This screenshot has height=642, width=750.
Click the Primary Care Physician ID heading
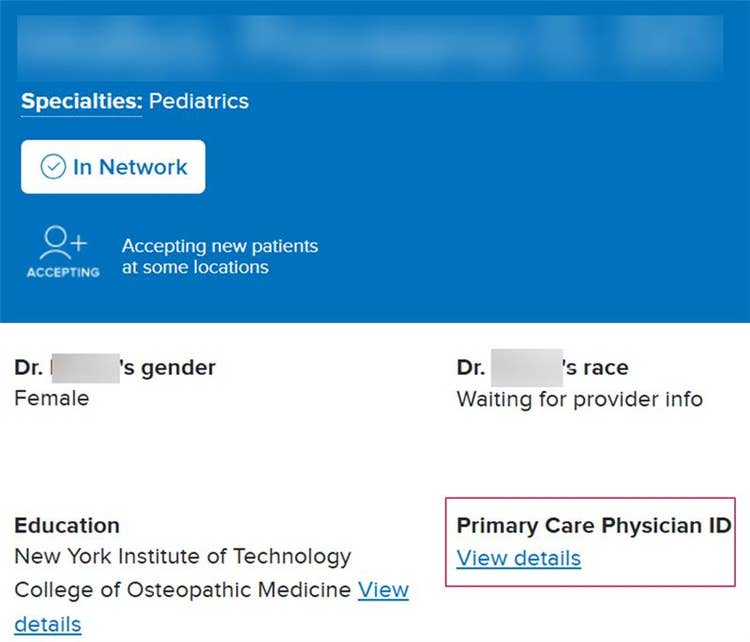(x=594, y=526)
